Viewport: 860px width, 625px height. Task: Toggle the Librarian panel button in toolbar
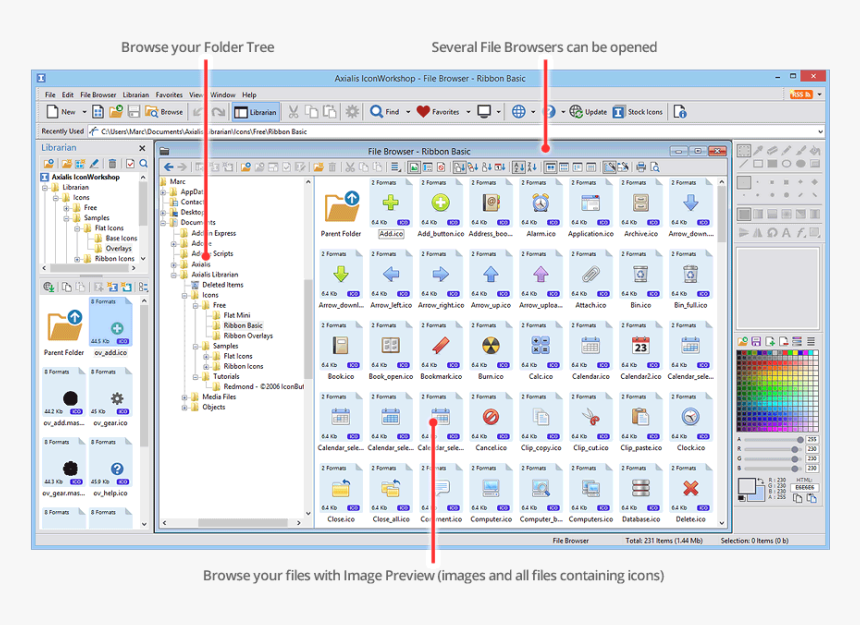(x=256, y=112)
